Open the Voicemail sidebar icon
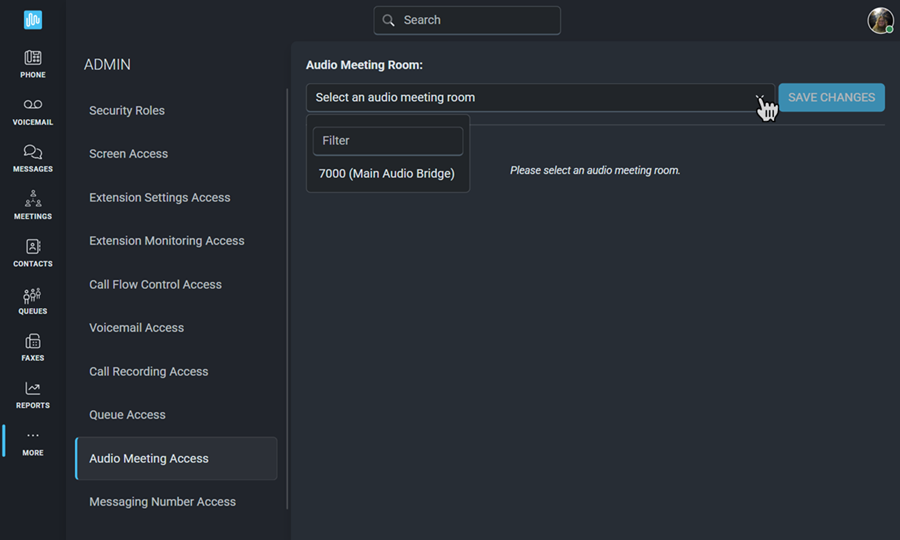Image resolution: width=900 pixels, height=540 pixels. pos(33,104)
